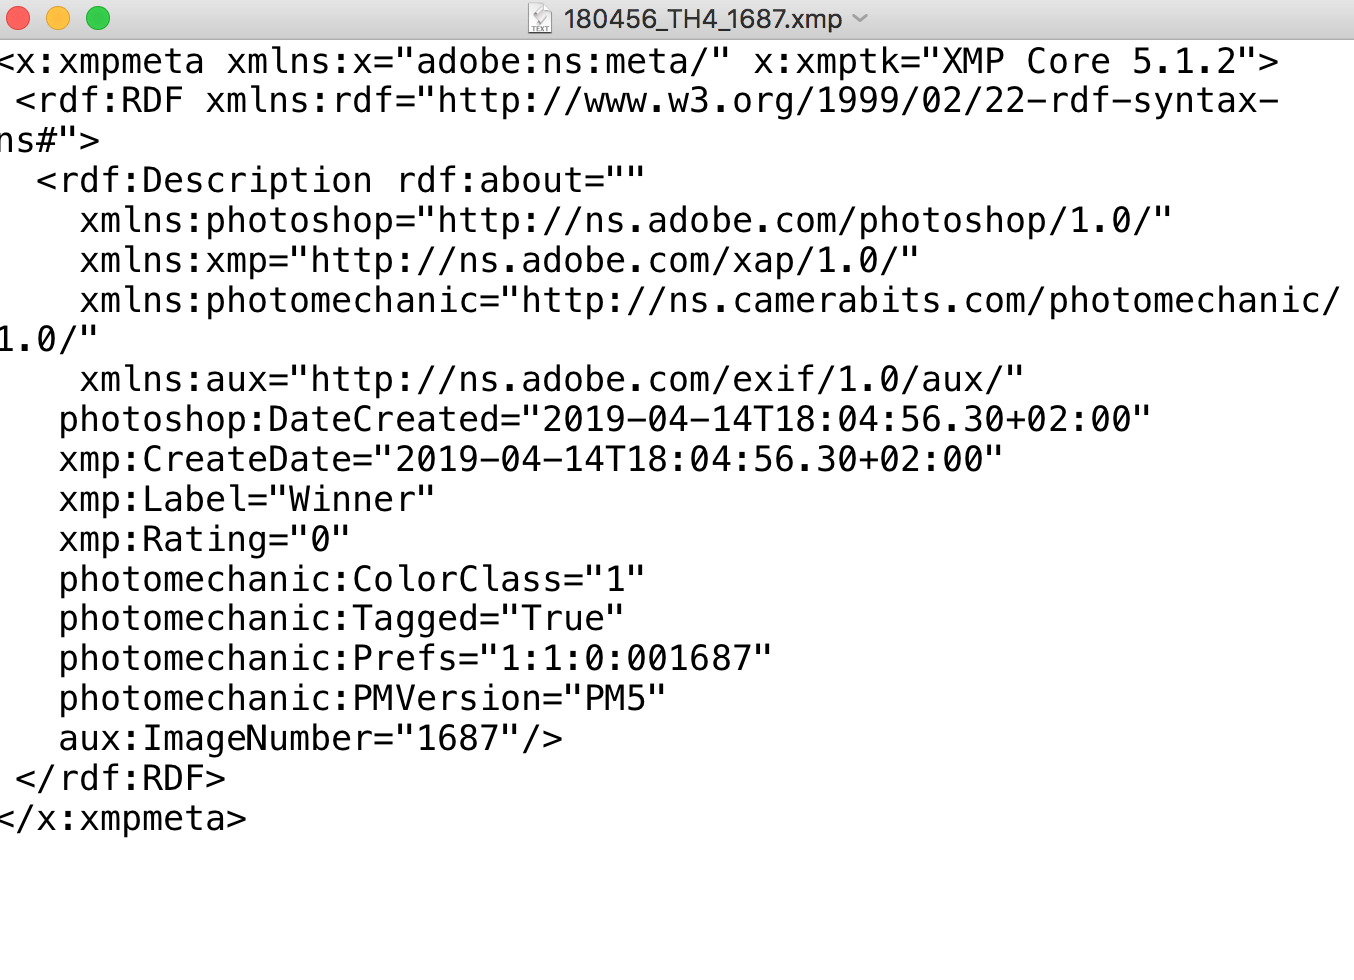The height and width of the screenshot is (980, 1354).
Task: Click on photomechanic:Tagged="True" text
Action: click(341, 619)
